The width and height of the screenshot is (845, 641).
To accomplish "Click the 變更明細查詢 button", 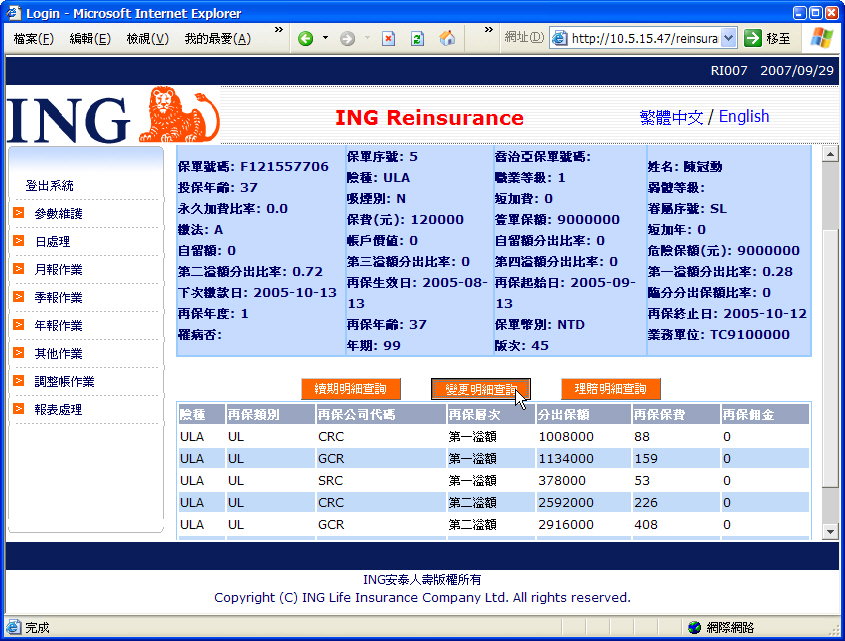I will [x=481, y=389].
